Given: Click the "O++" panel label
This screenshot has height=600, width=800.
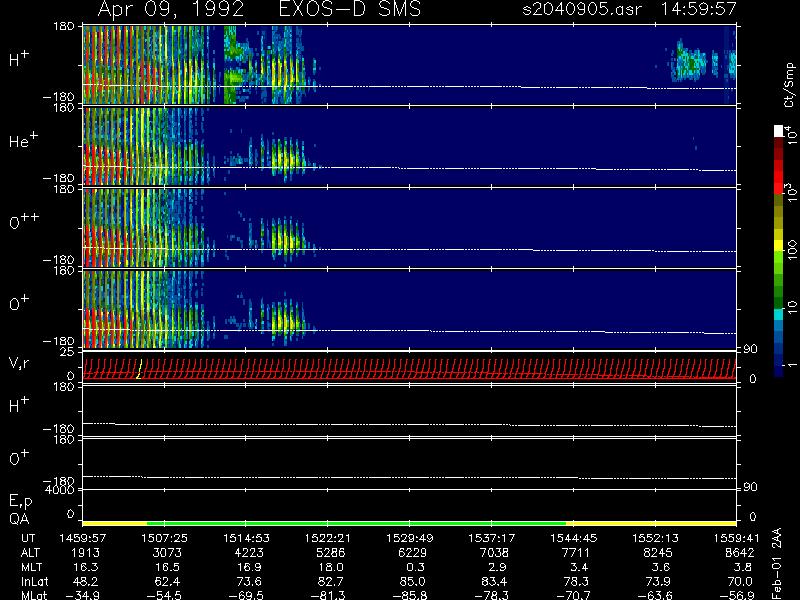Looking at the screenshot, I should pos(24,221).
